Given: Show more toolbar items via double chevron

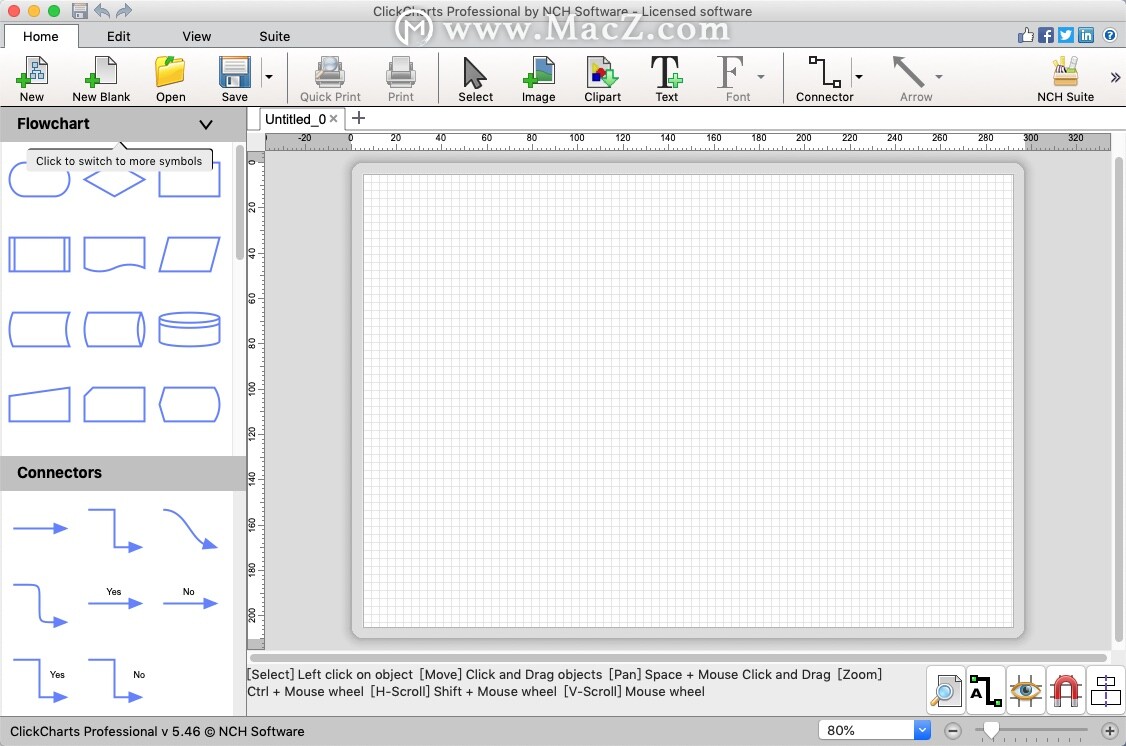Looking at the screenshot, I should (x=1115, y=77).
